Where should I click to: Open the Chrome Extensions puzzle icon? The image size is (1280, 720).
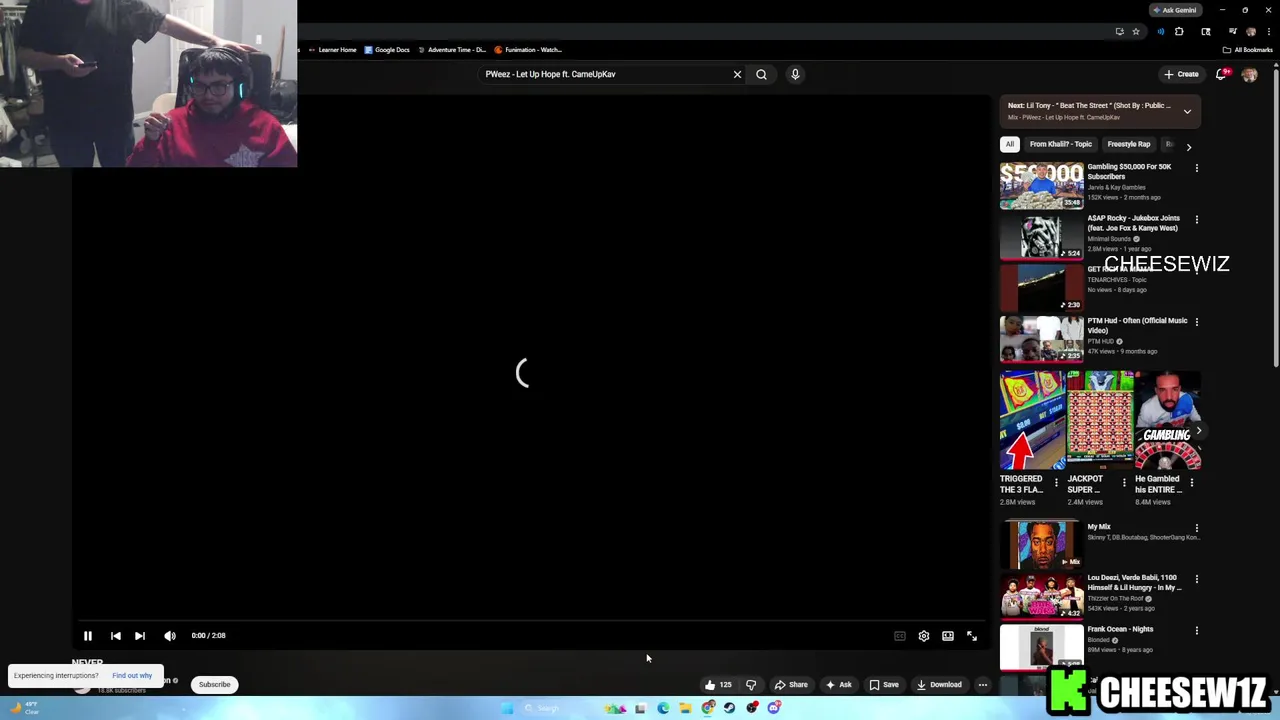click(x=1179, y=32)
